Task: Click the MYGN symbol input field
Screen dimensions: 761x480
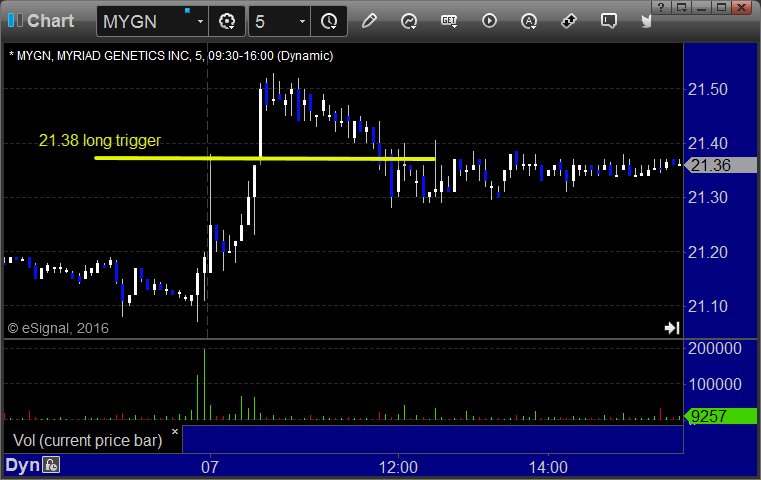Action: point(145,21)
